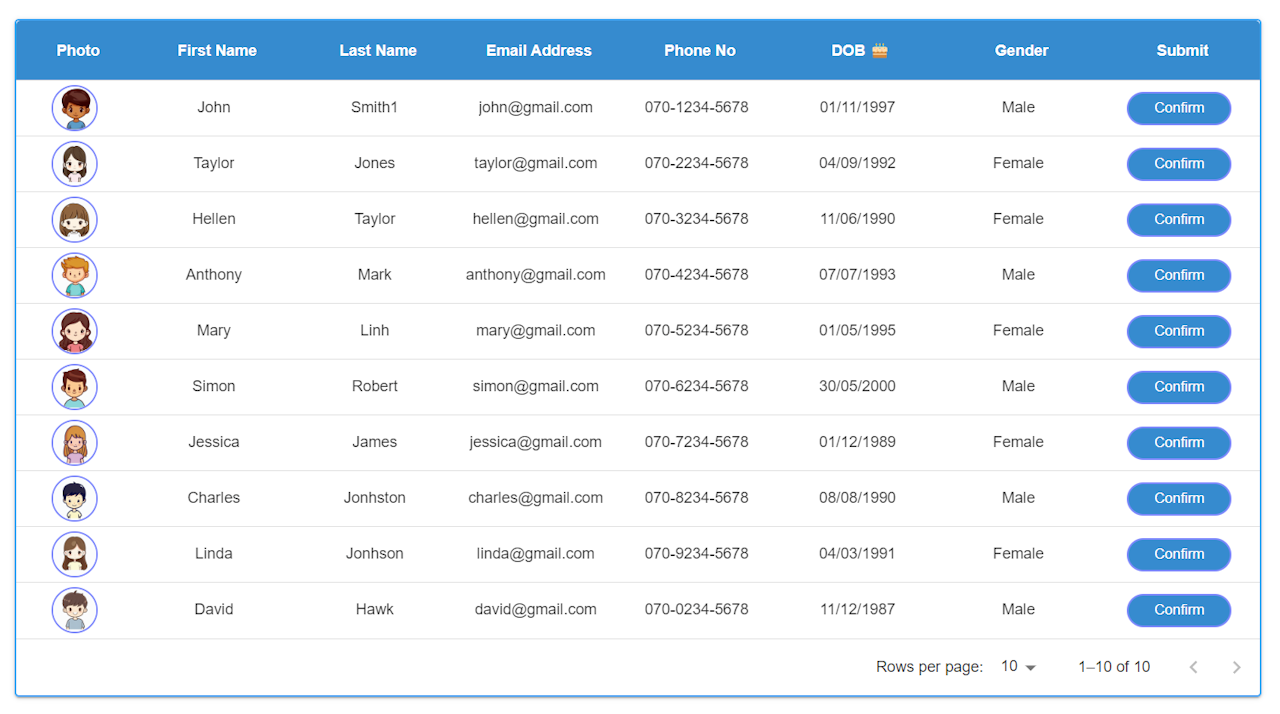1280x714 pixels.
Task: Confirm the row for Jessica James
Action: coord(1179,443)
